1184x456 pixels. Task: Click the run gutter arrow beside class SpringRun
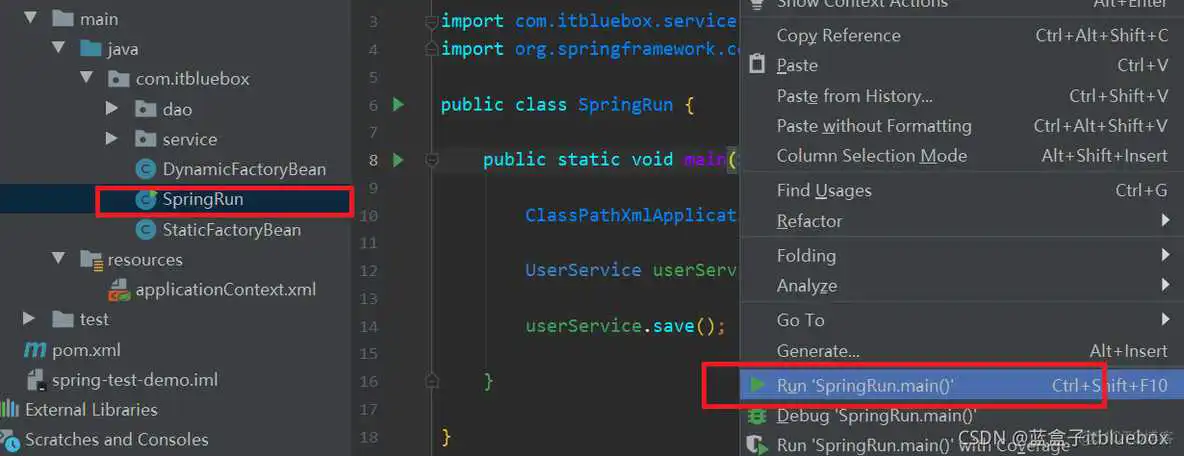point(399,104)
